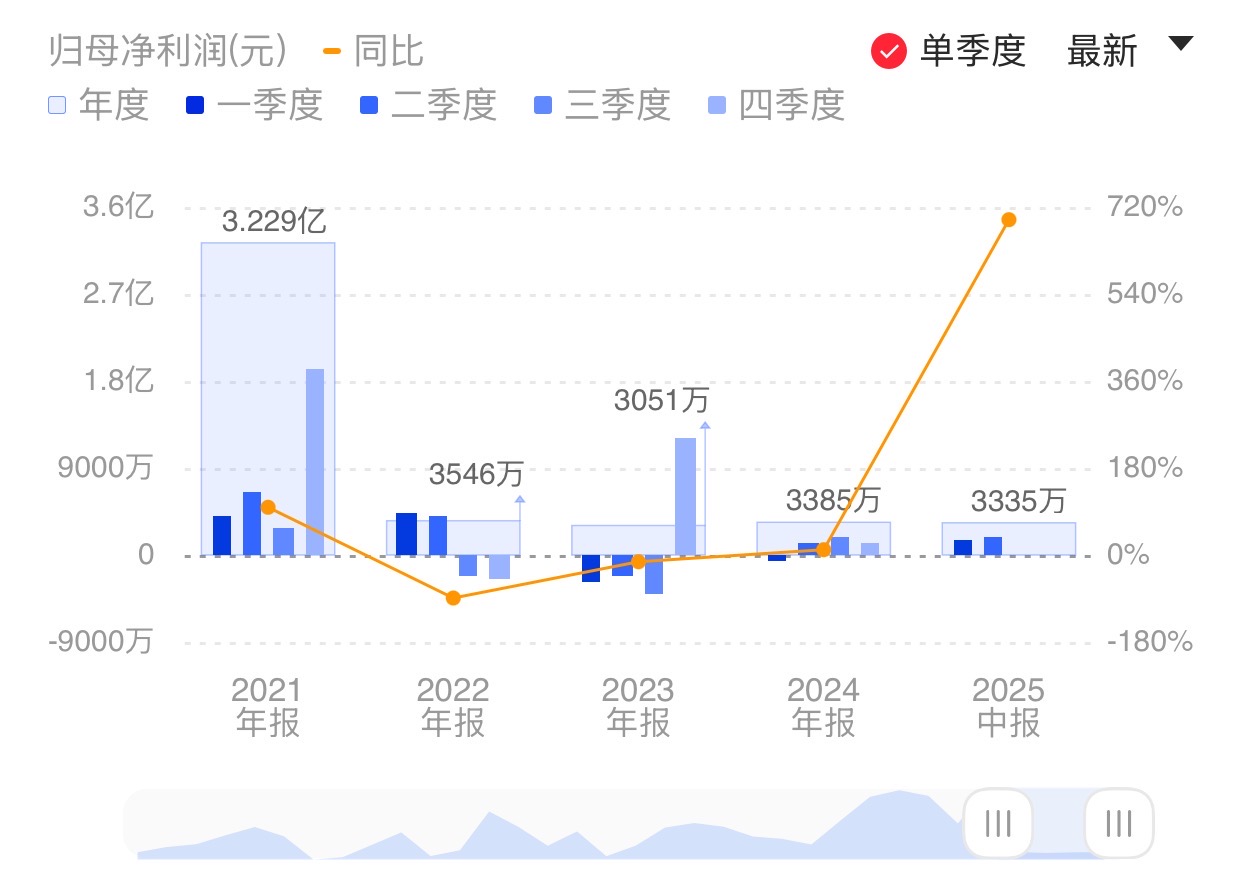This screenshot has height=883, width=1242.
Task: Toggle the 单季度 red checkbox
Action: tap(888, 51)
